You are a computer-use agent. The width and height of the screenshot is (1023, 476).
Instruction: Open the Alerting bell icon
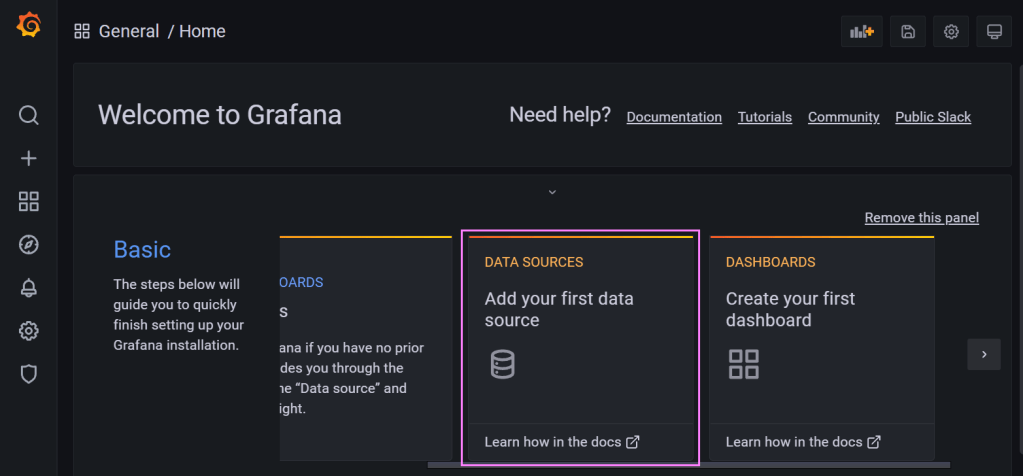tap(29, 288)
